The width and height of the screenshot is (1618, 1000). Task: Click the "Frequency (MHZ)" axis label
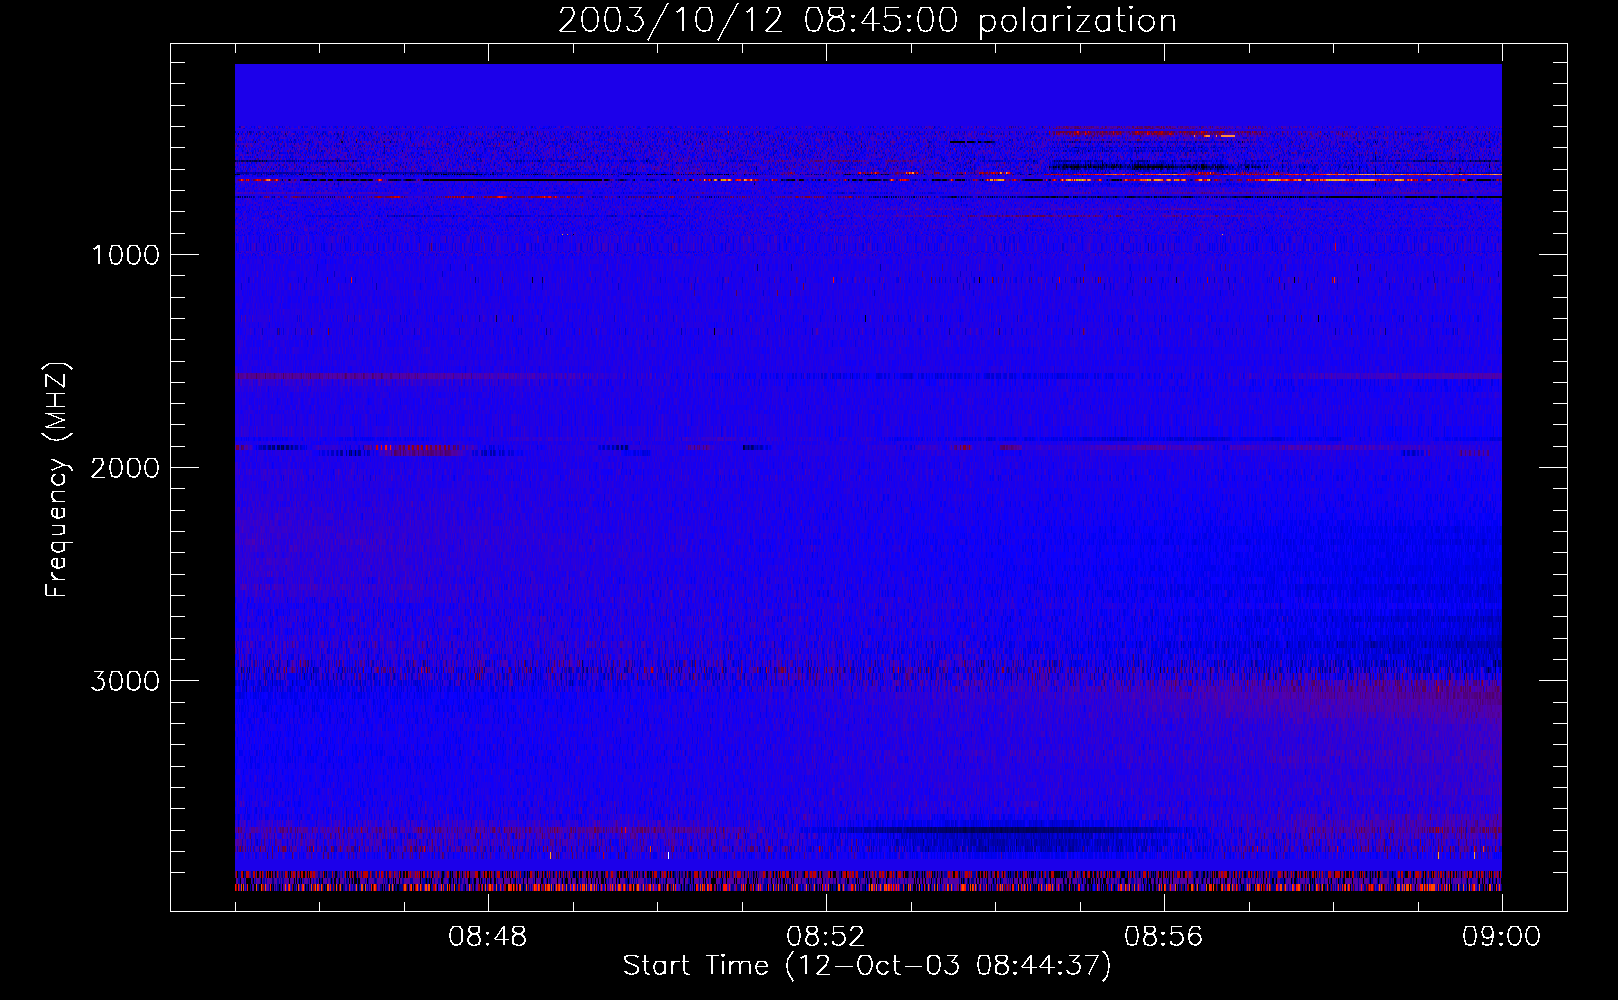pos(56,479)
